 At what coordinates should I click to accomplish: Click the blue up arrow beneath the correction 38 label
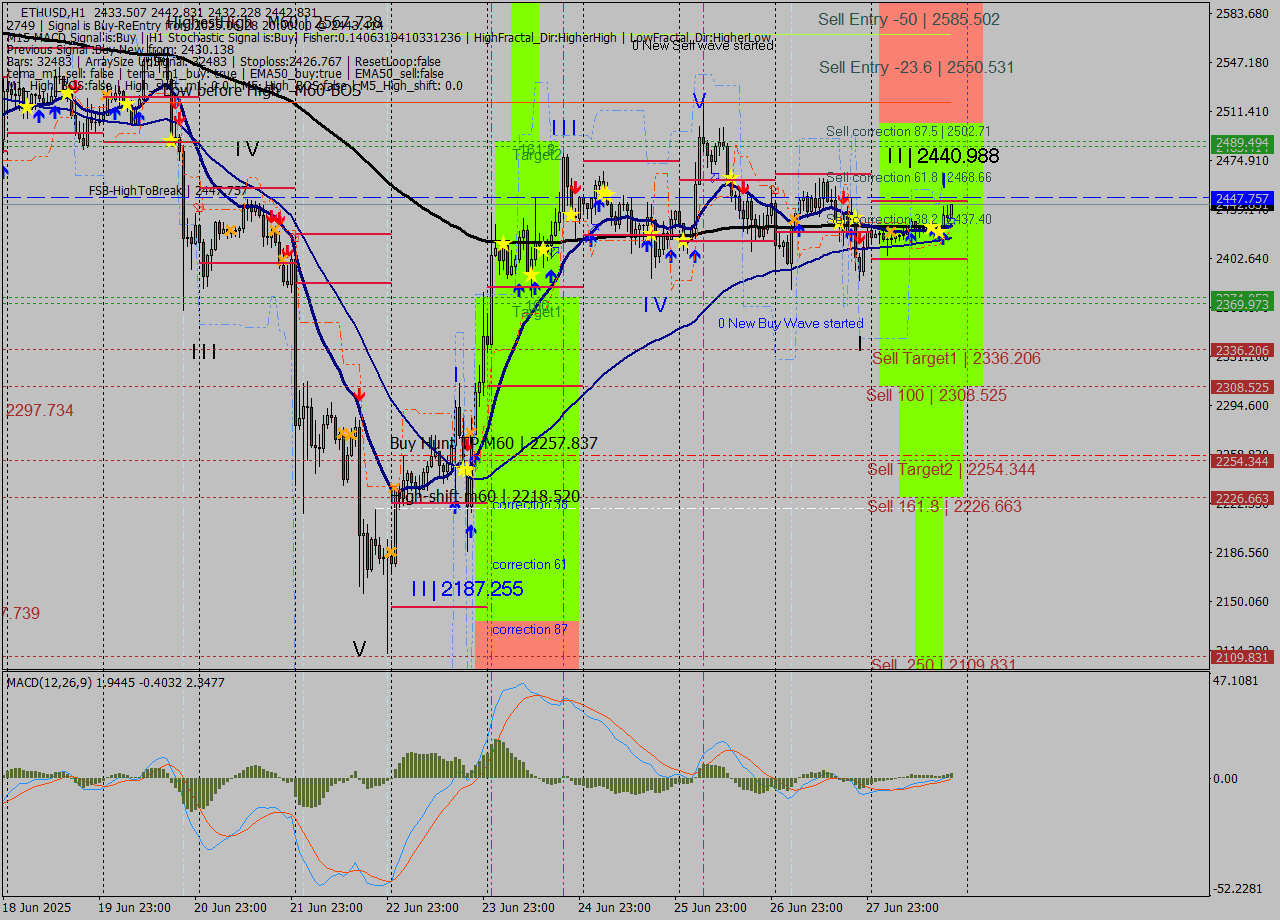[470, 529]
